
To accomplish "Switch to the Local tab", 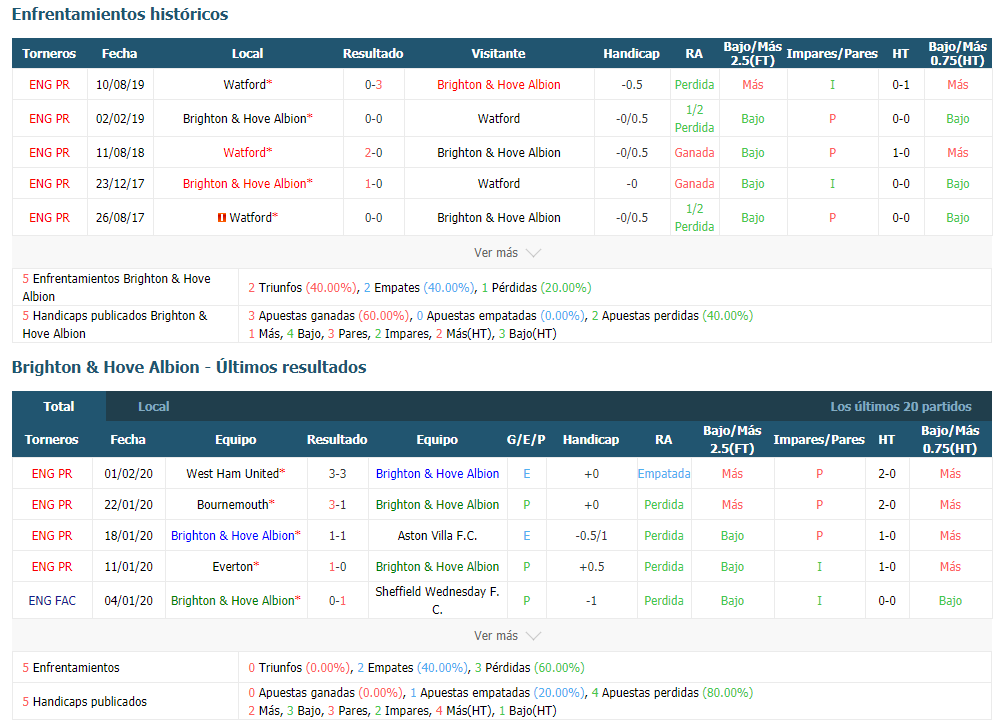I will pos(154,406).
